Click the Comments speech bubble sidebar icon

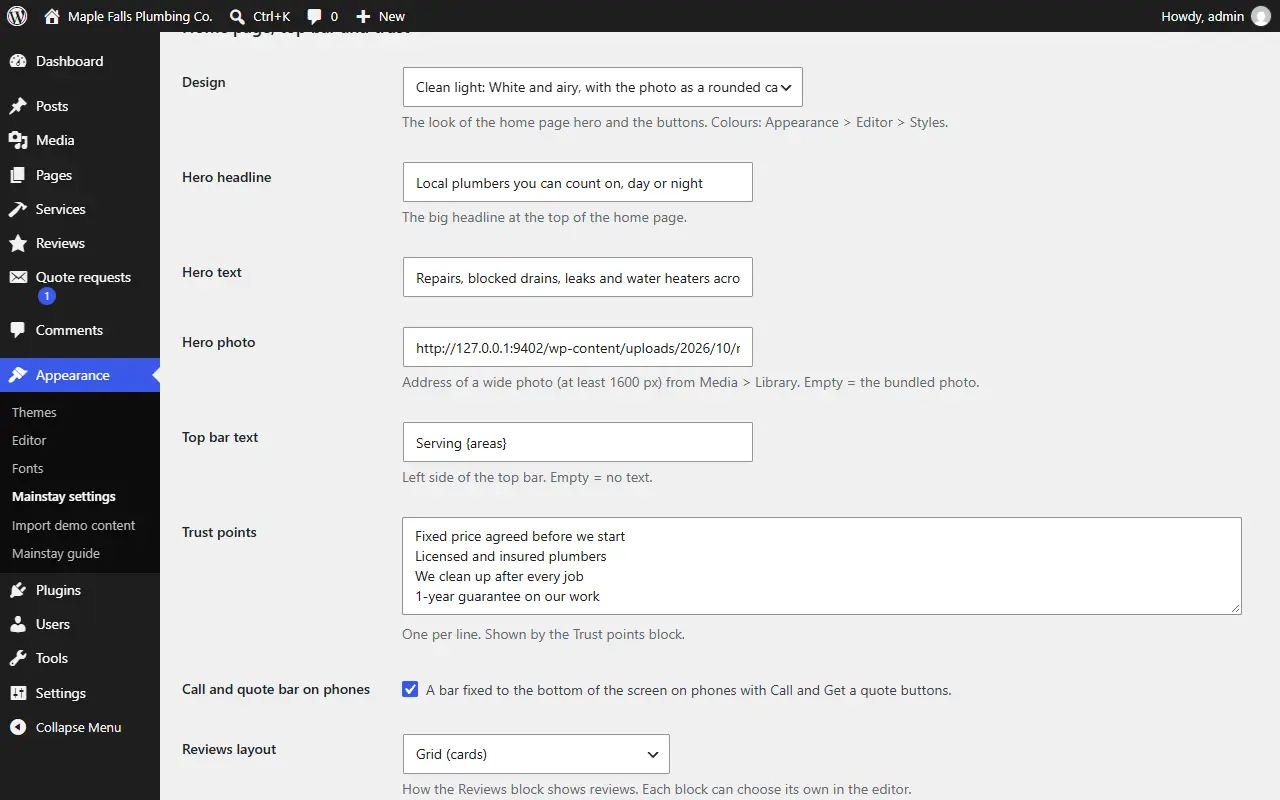(x=18, y=330)
